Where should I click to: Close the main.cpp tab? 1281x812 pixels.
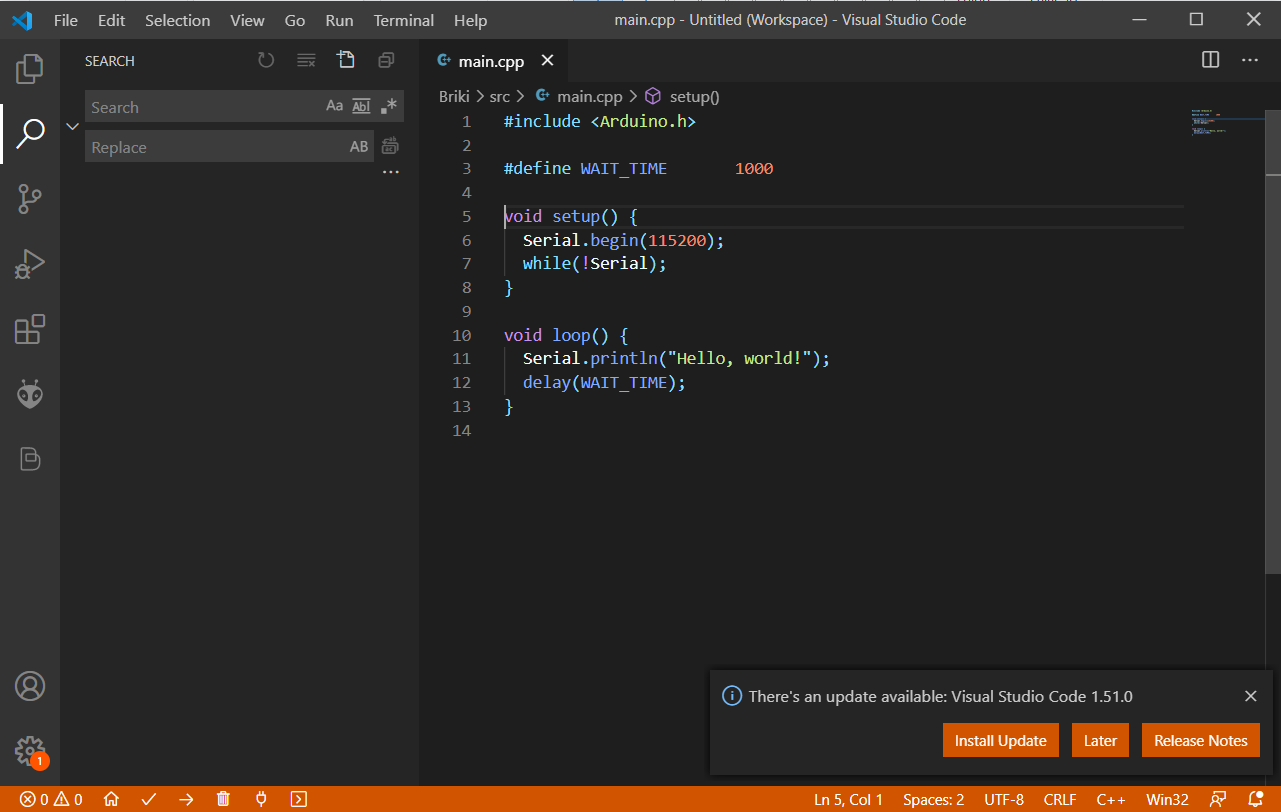(547, 61)
